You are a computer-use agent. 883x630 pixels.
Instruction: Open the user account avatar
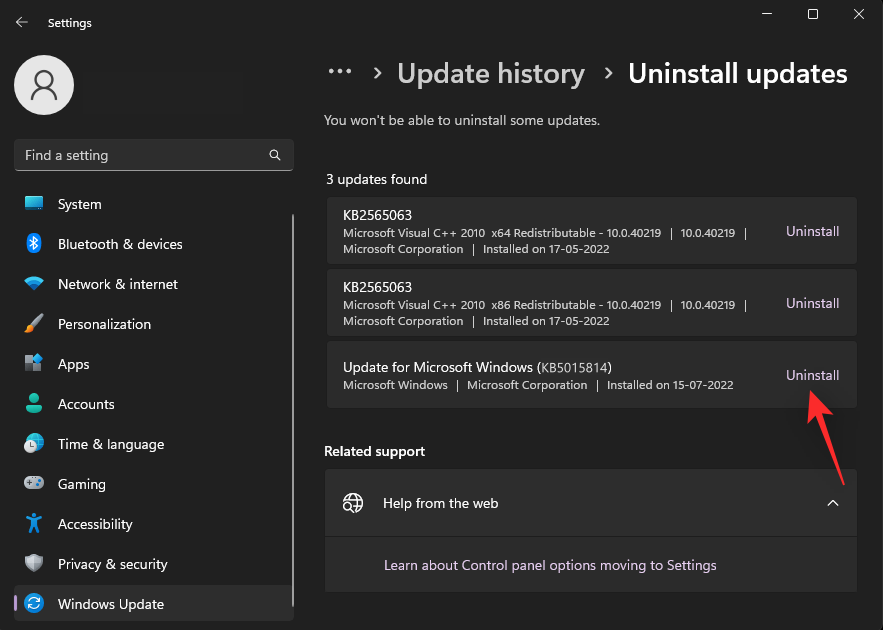click(43, 85)
